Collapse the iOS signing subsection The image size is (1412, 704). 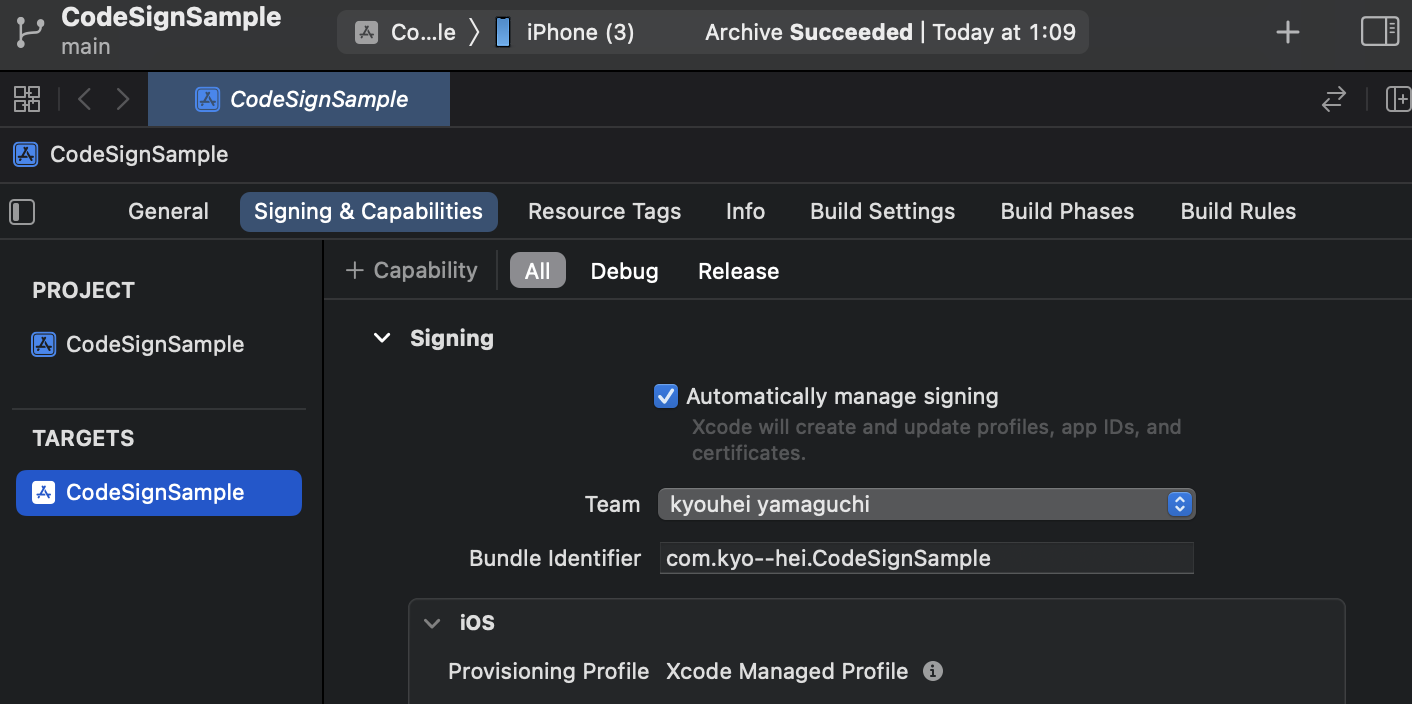(432, 623)
